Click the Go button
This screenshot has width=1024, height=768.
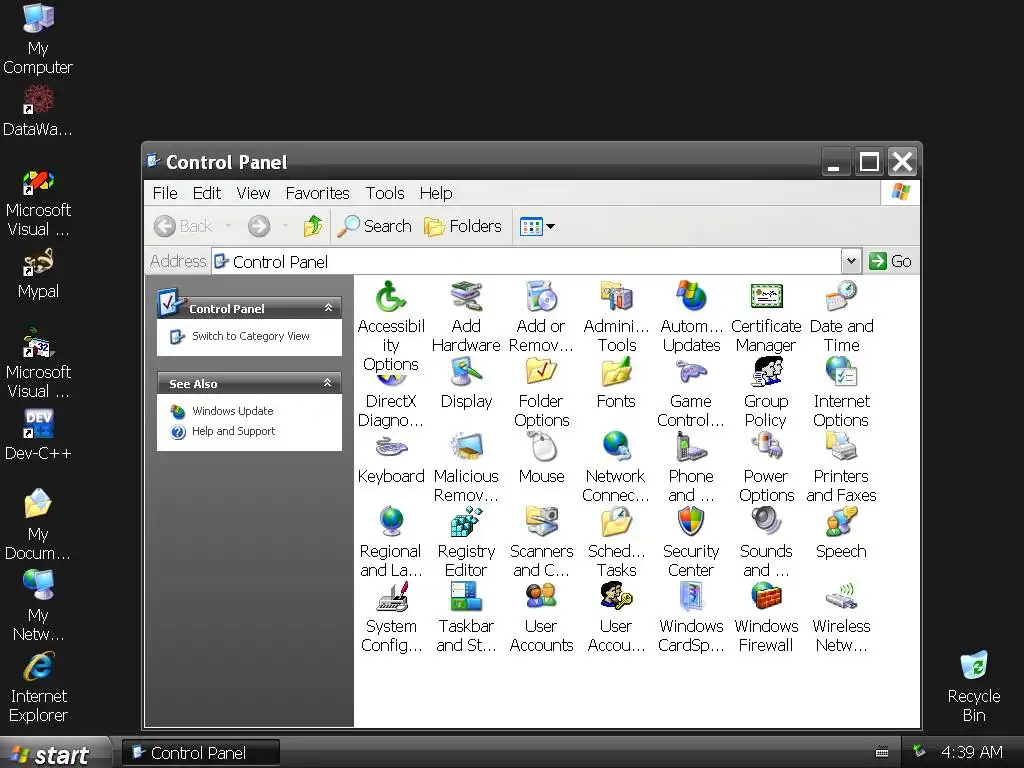[x=889, y=261]
